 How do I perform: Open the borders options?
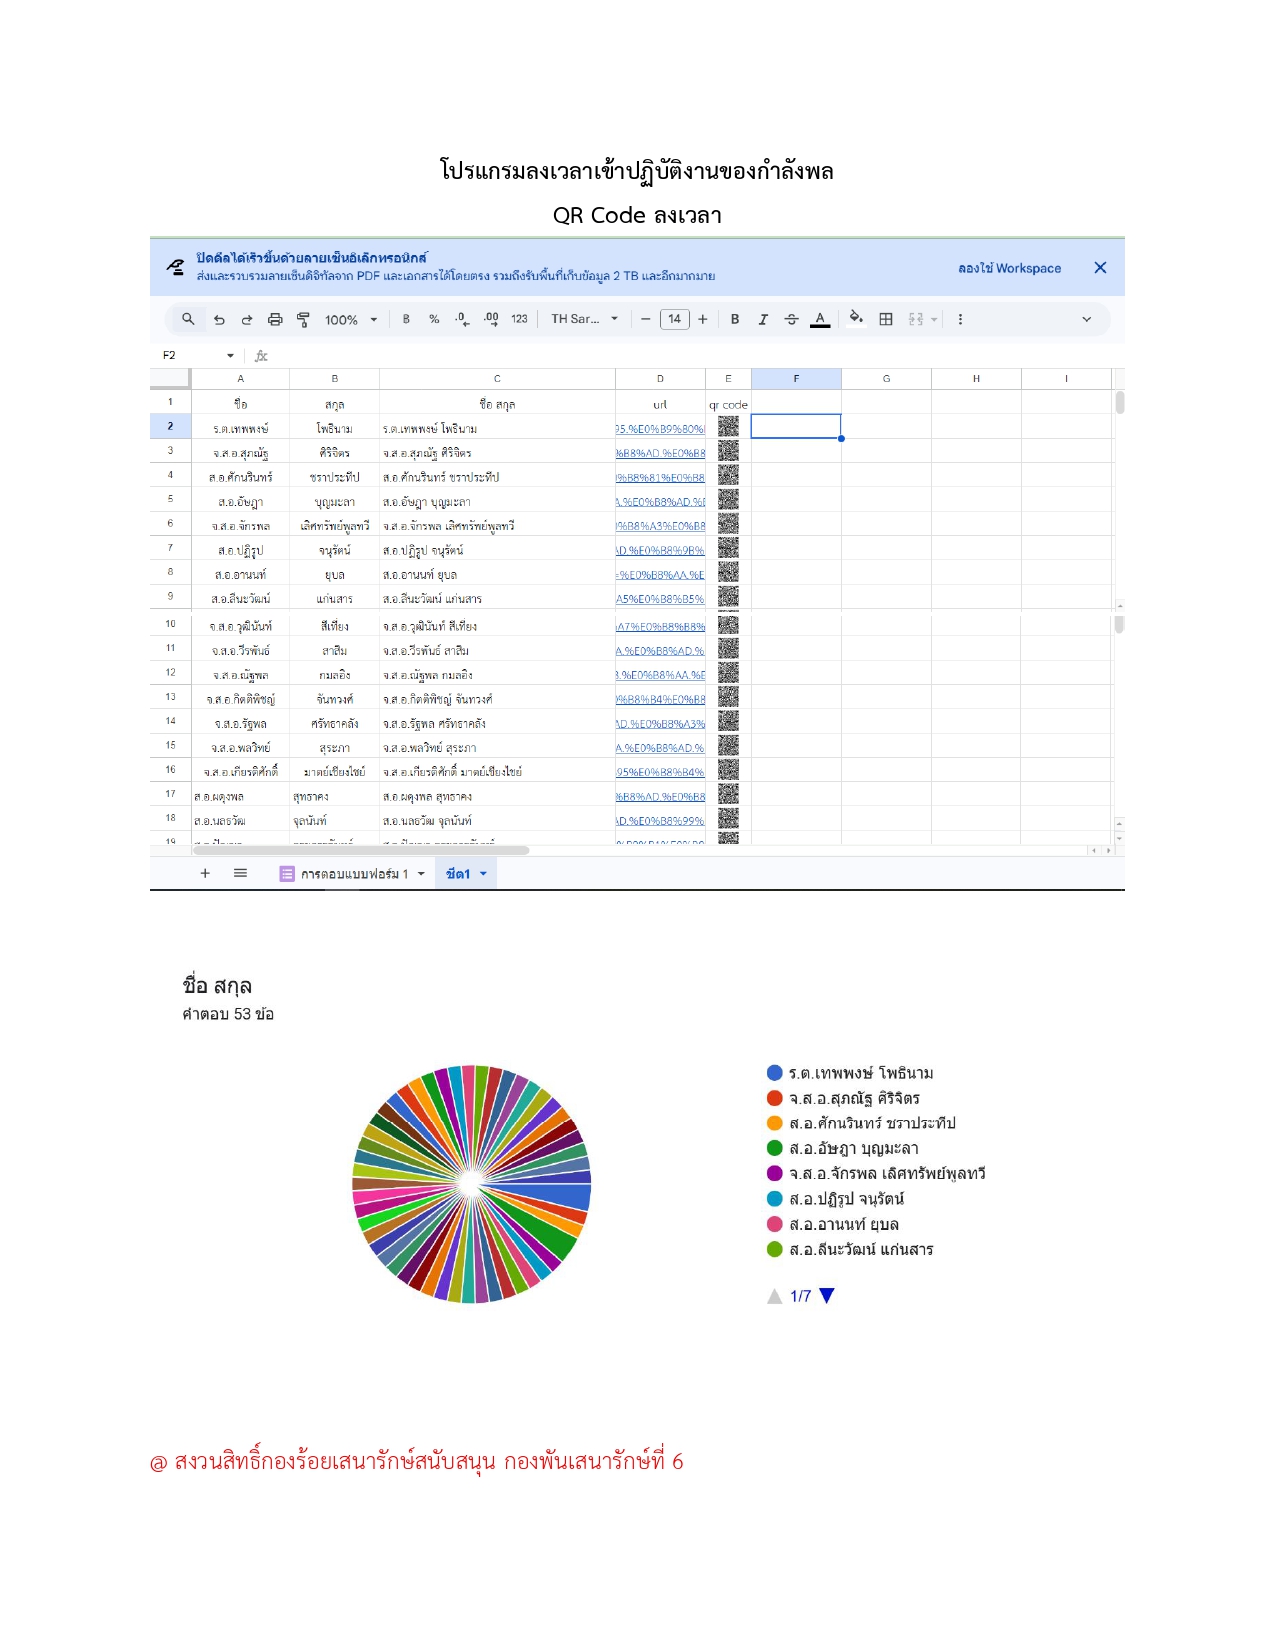pyautogui.click(x=886, y=319)
